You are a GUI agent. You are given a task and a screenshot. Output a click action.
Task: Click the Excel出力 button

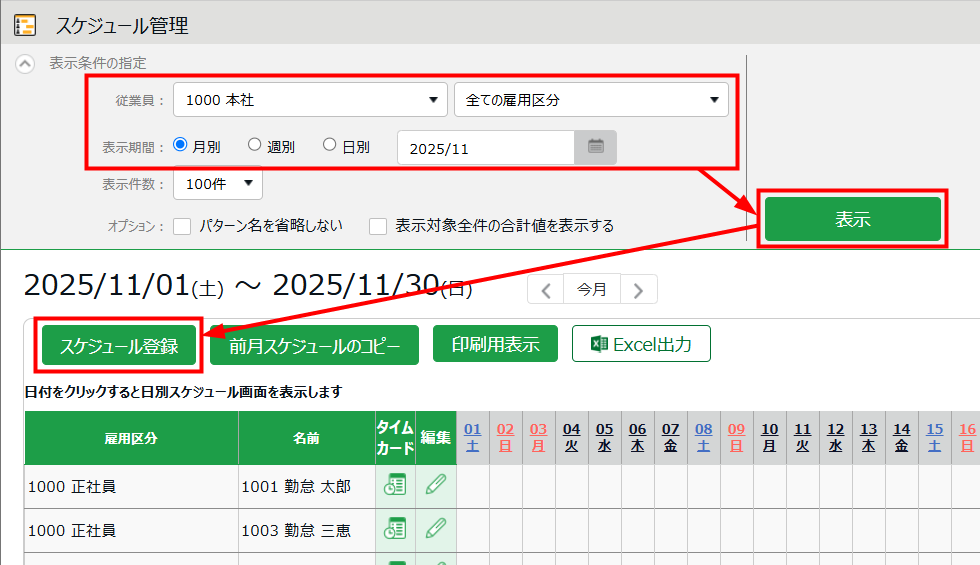pyautogui.click(x=641, y=344)
